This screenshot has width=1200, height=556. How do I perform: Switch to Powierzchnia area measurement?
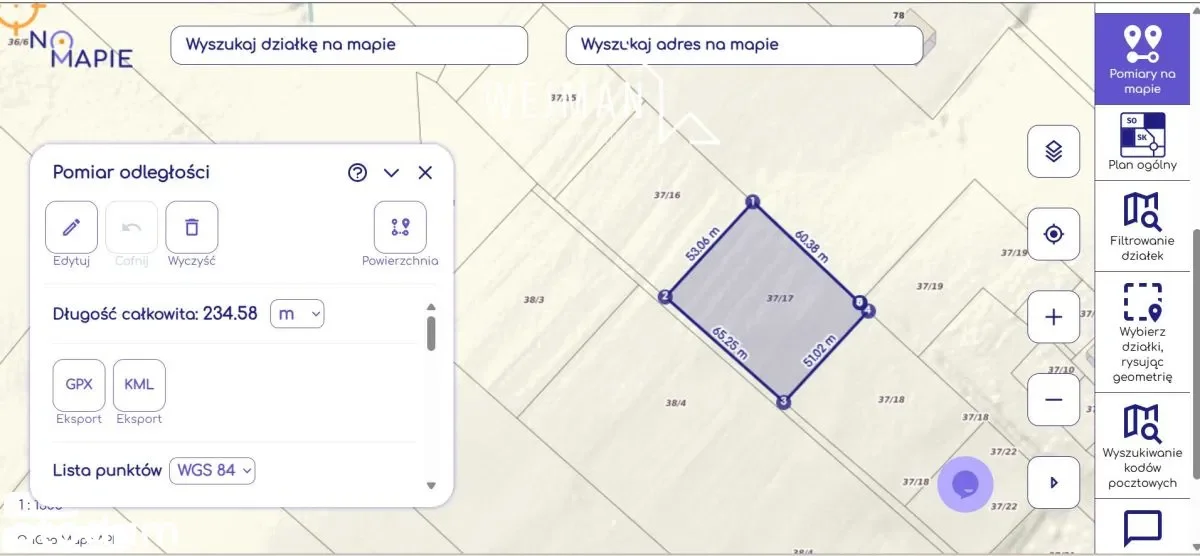point(400,227)
